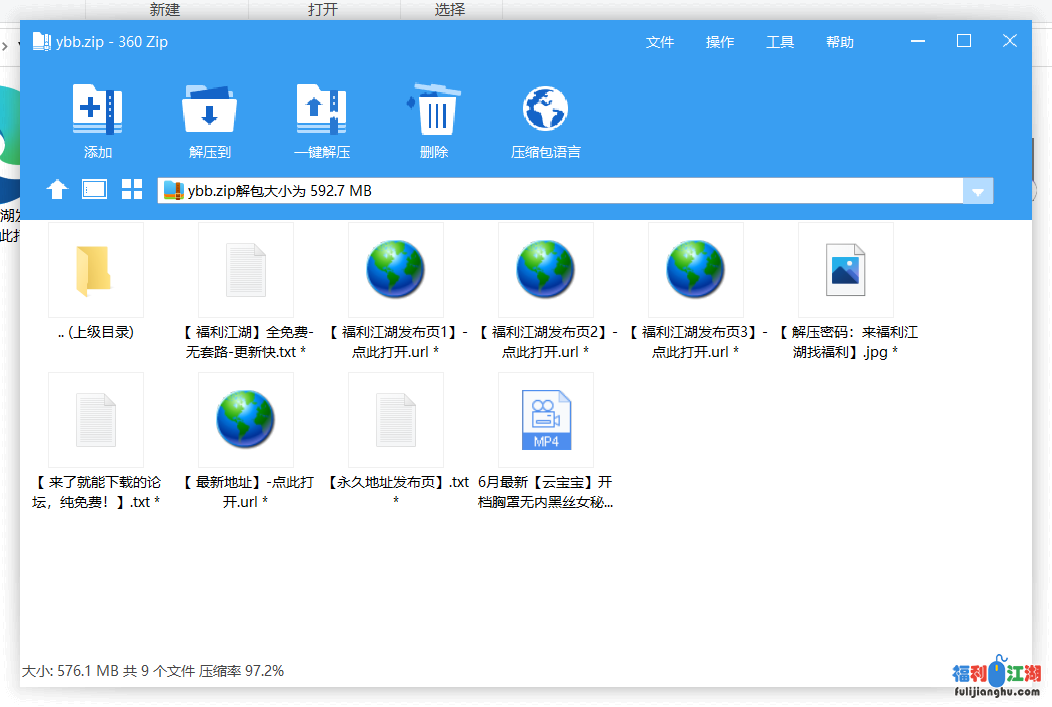Click the Add (添加) archive icon
Screen dimensions: 1052x707
coord(97,110)
